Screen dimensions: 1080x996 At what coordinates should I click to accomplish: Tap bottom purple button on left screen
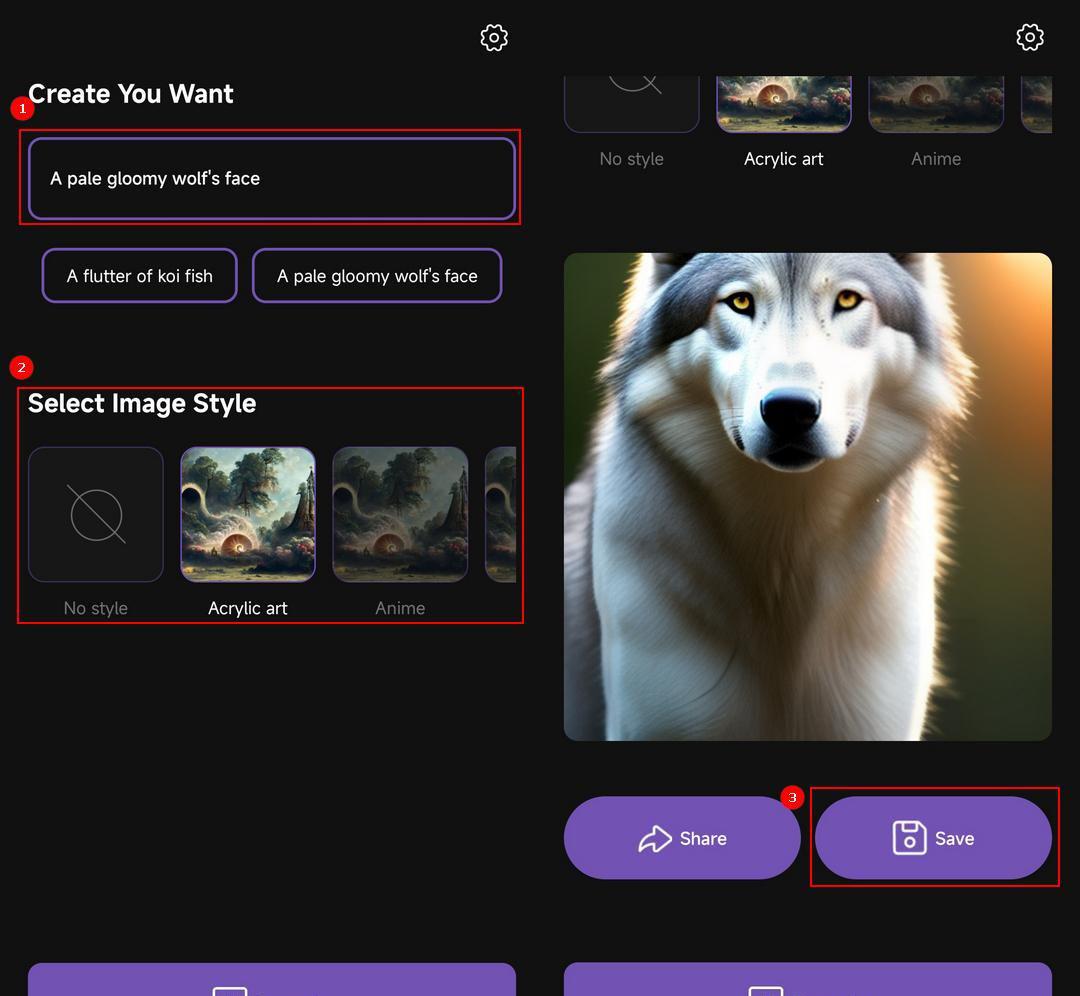click(x=271, y=979)
